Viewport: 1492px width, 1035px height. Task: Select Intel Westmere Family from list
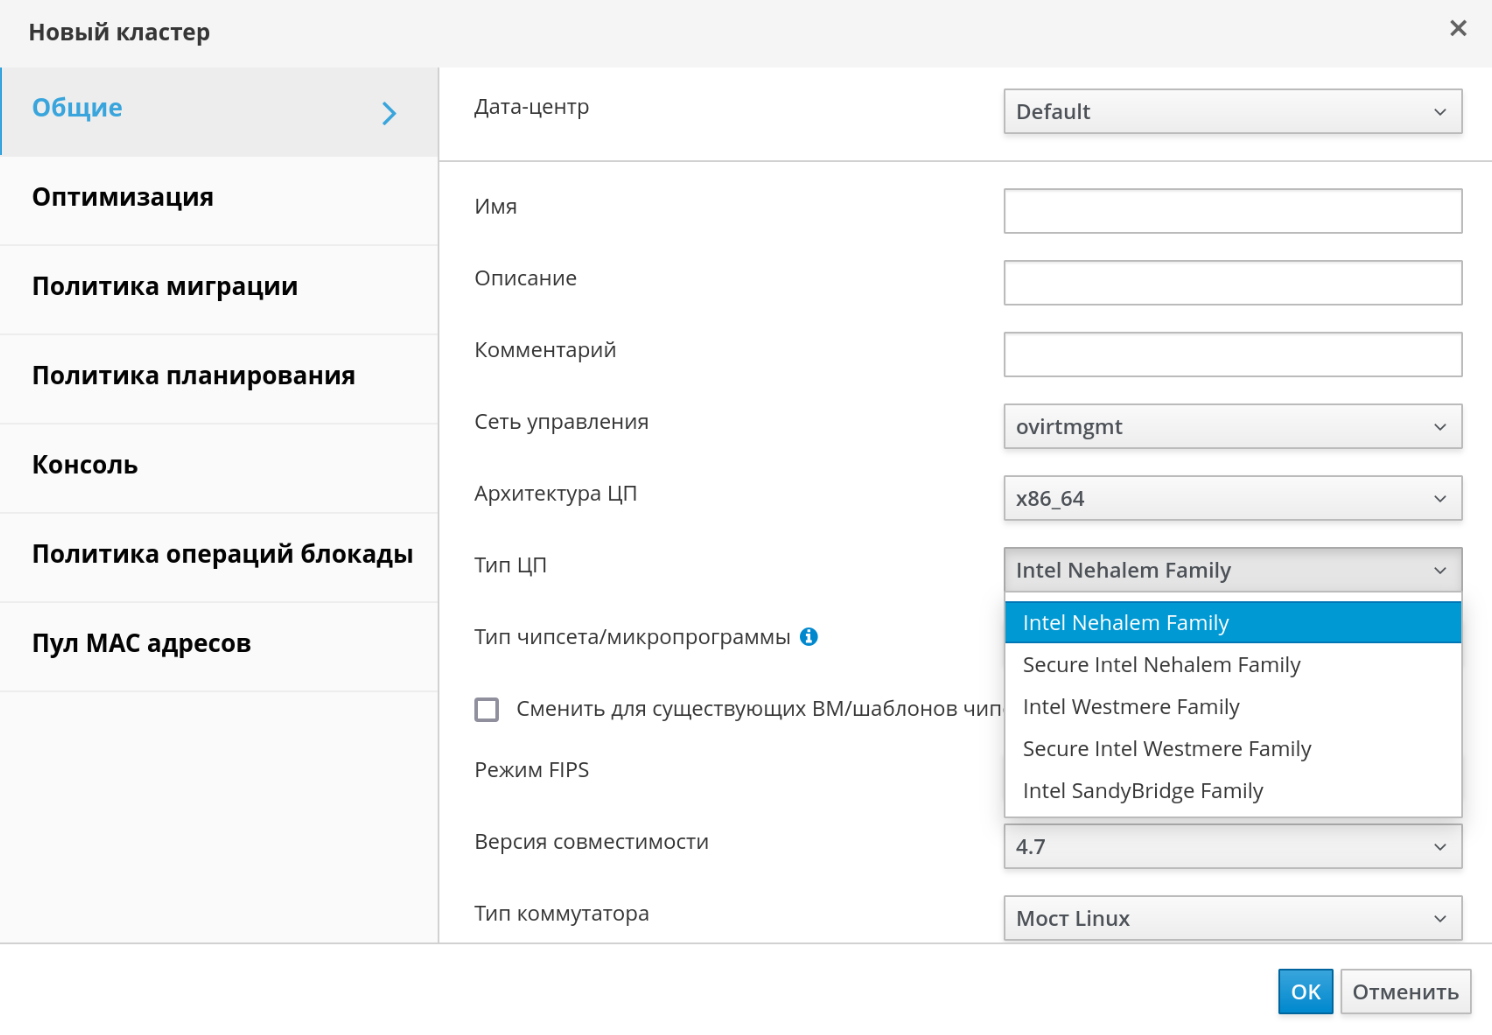click(1131, 707)
